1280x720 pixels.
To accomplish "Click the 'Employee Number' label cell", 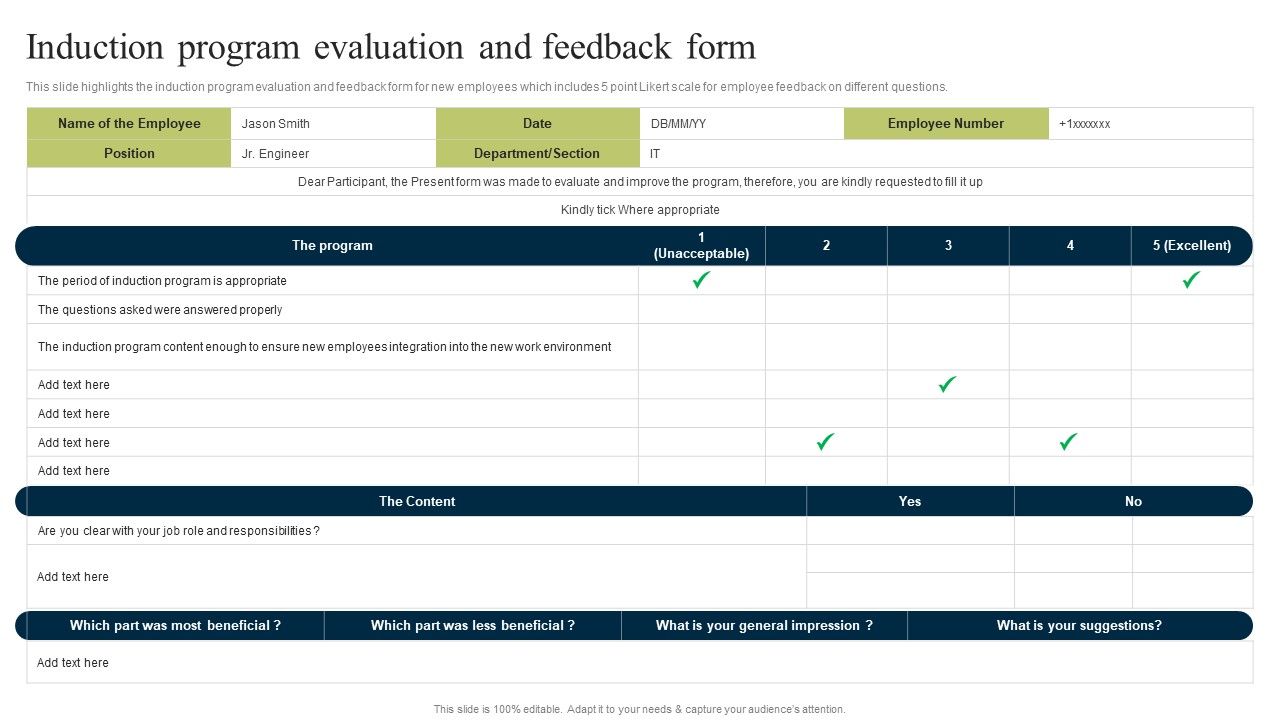I will click(x=946, y=124).
